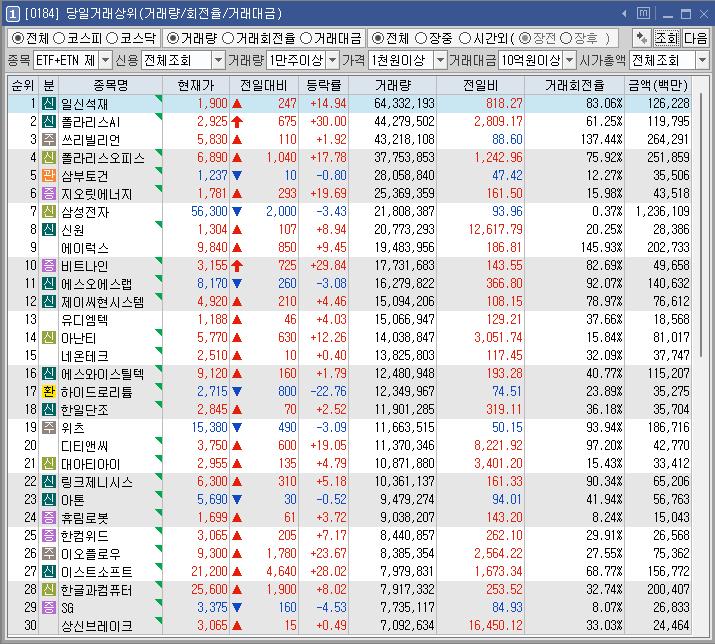This screenshot has width=715, height=644.
Task: Open the 거래량 1만주이상 dropdown
Action: point(333,60)
